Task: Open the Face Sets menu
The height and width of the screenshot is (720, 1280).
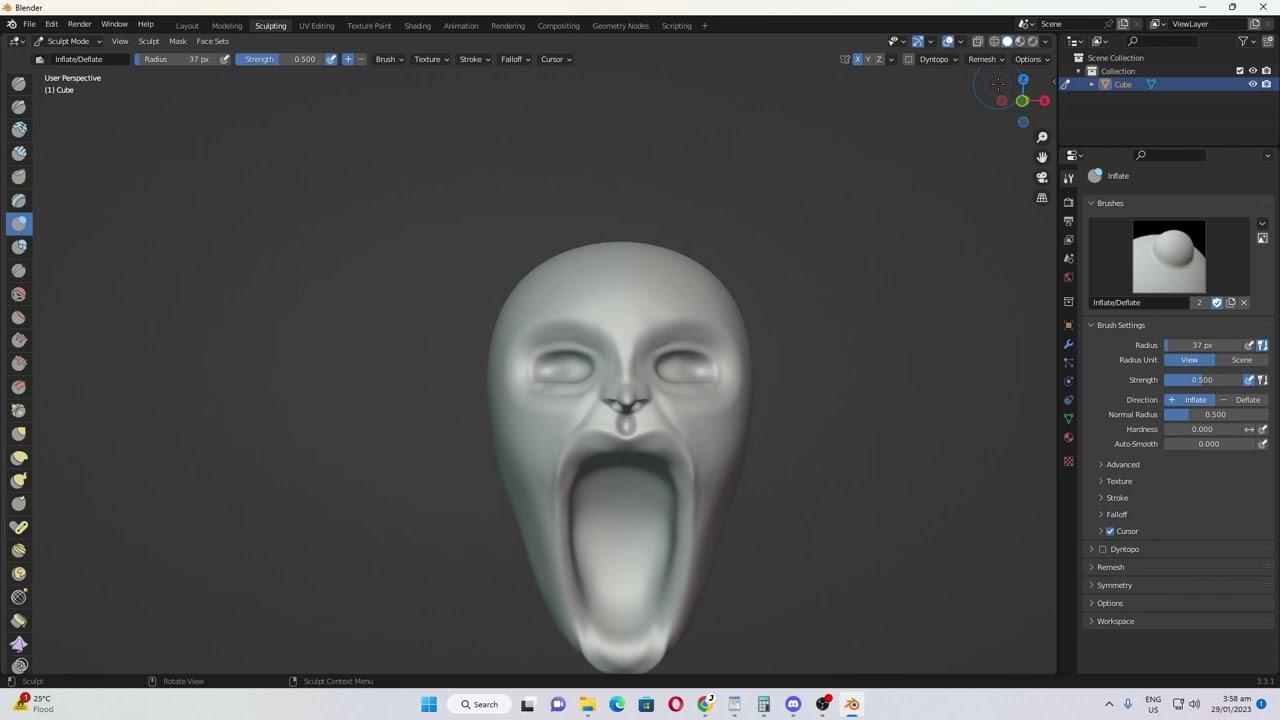Action: 212,41
